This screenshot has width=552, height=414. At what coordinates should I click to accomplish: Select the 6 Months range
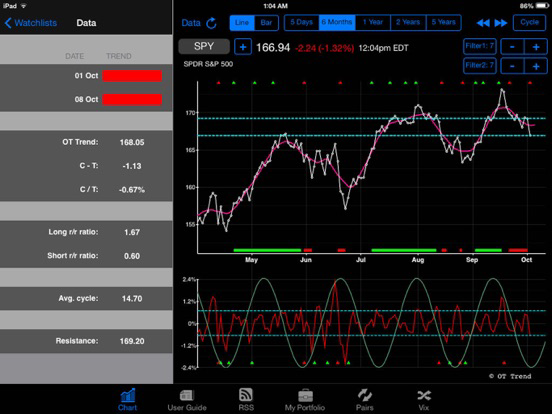click(337, 22)
